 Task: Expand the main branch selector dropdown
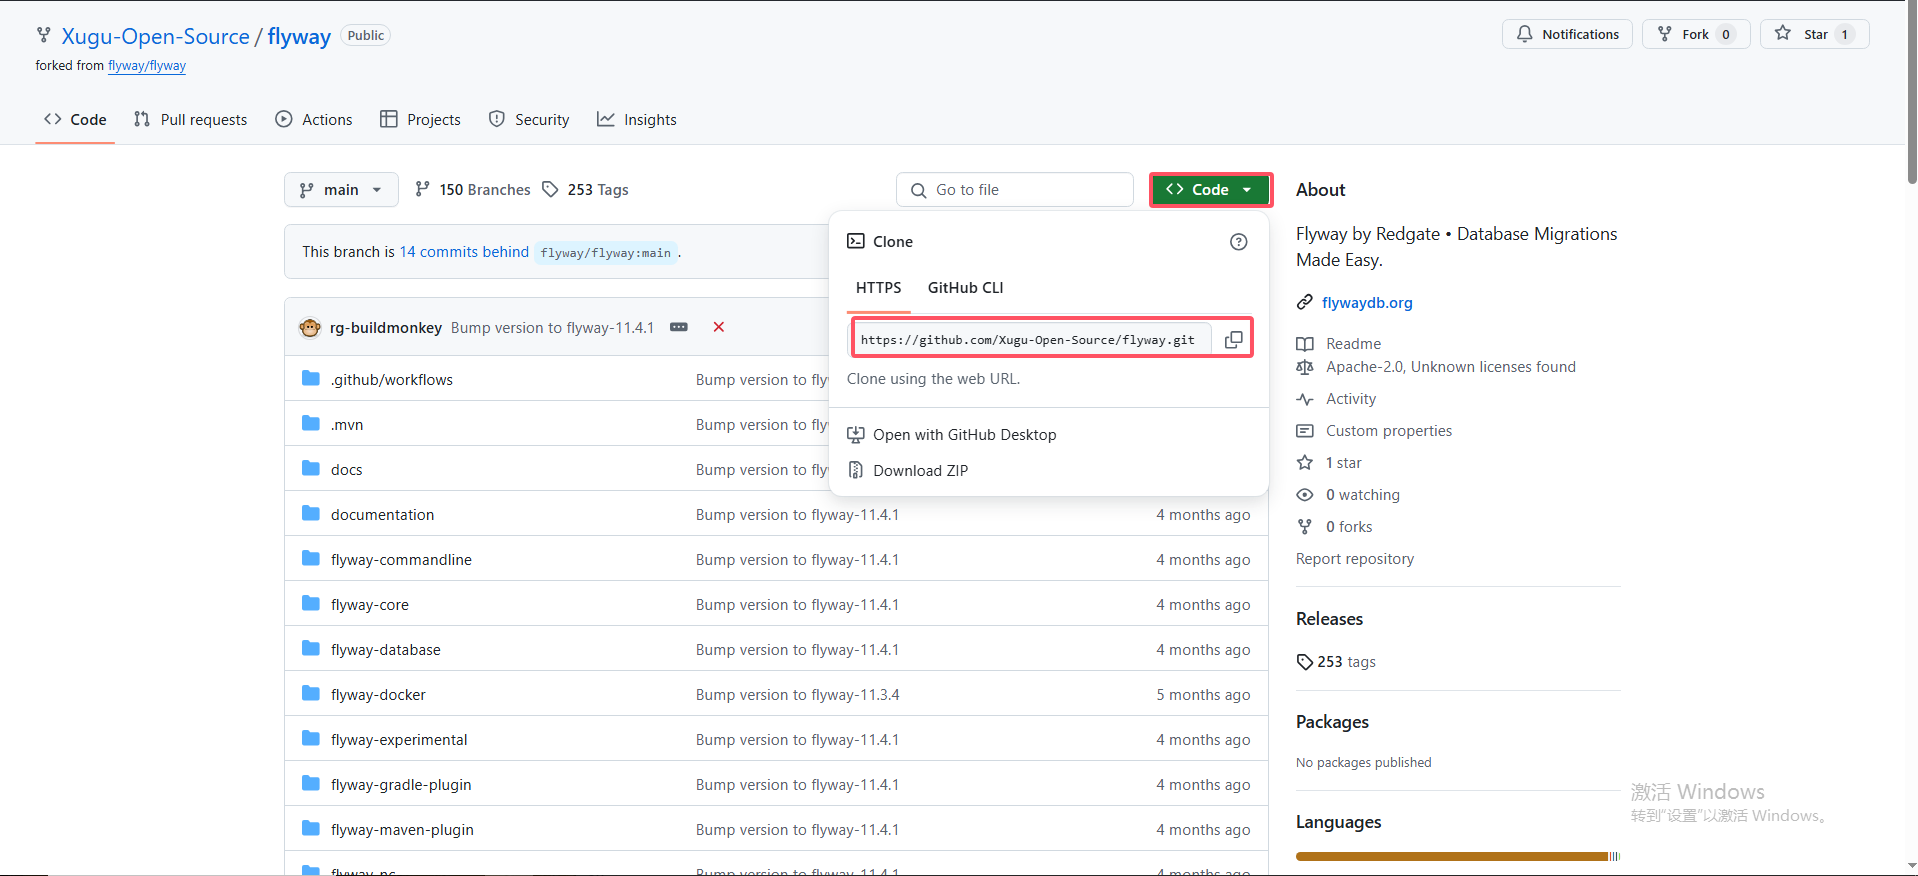tap(341, 190)
